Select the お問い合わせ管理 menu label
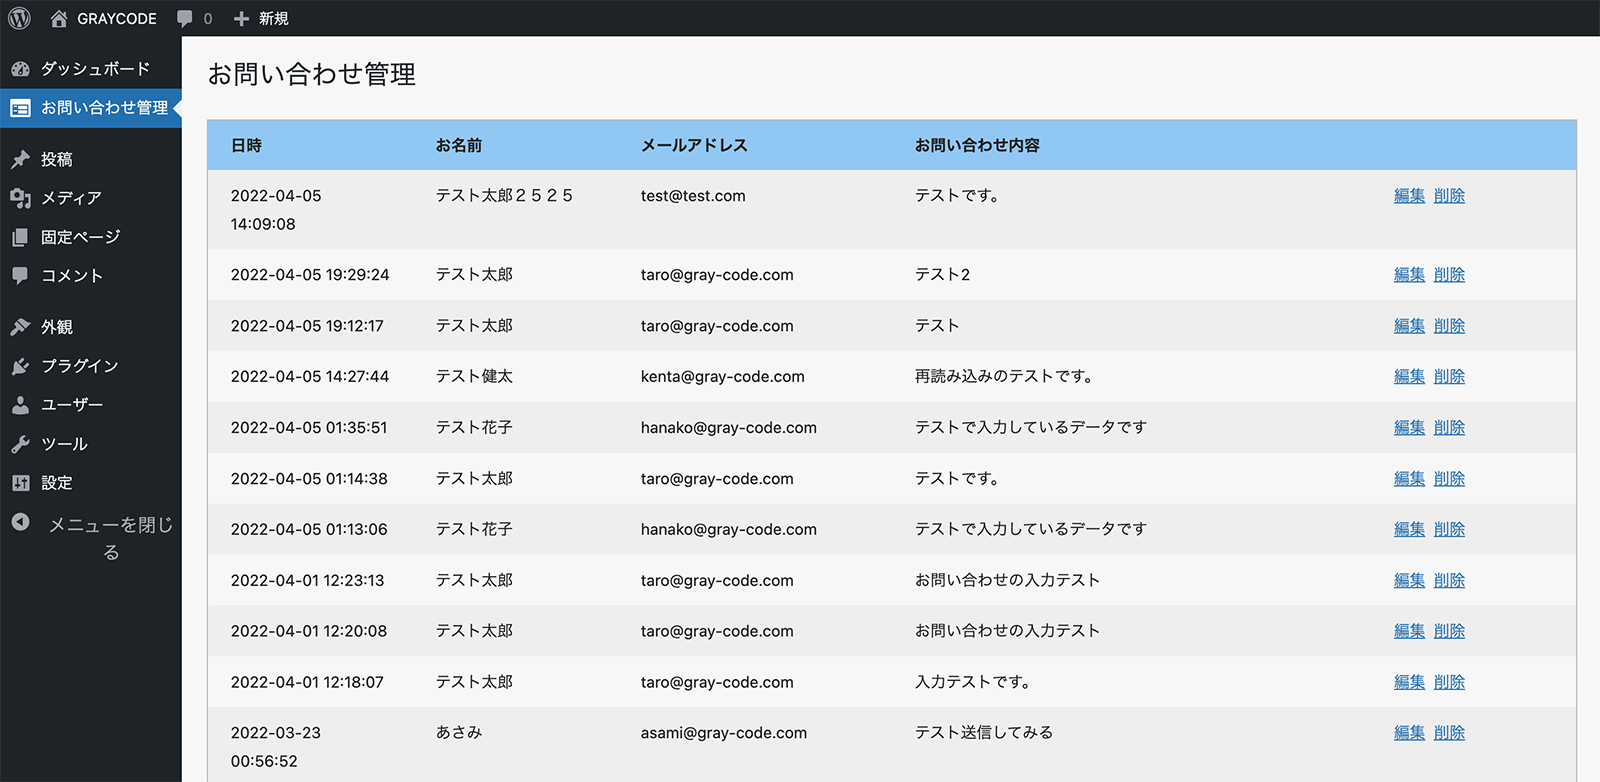This screenshot has width=1600, height=782. [105, 108]
